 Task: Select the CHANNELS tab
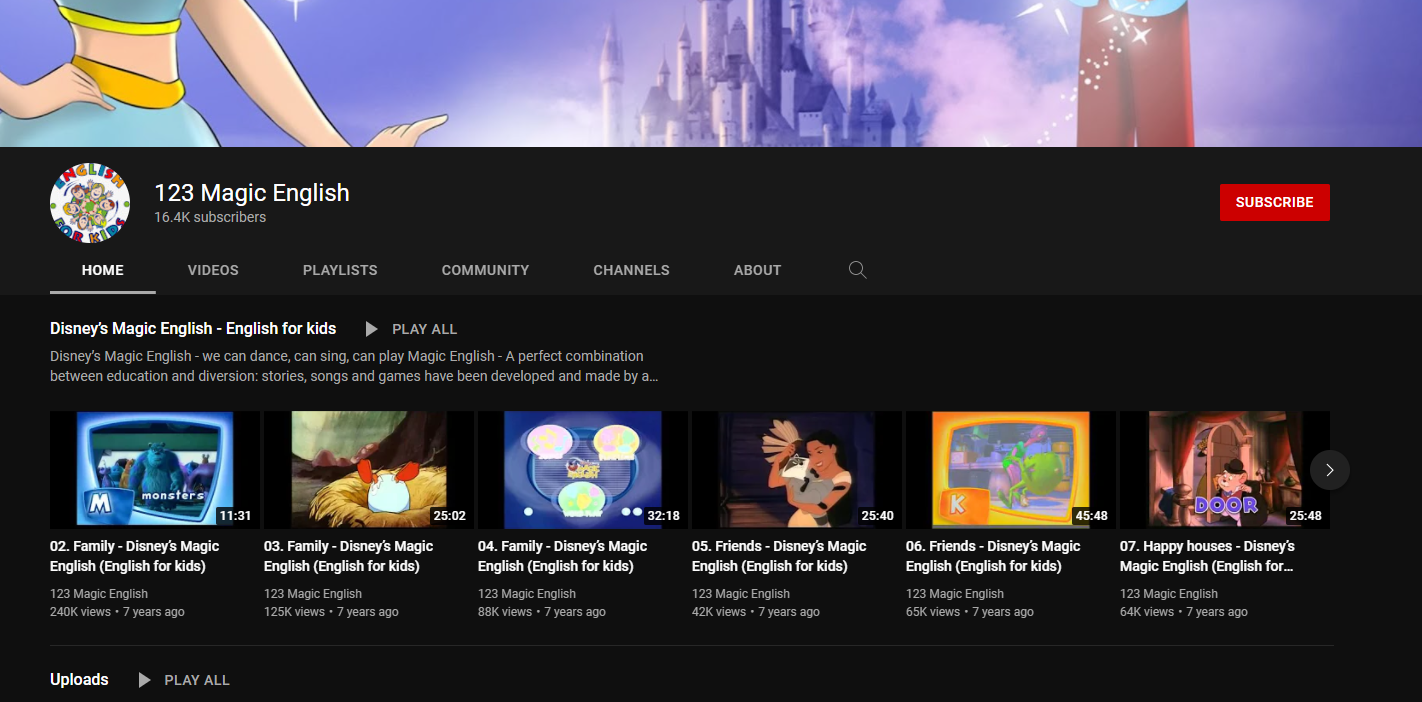(x=631, y=269)
